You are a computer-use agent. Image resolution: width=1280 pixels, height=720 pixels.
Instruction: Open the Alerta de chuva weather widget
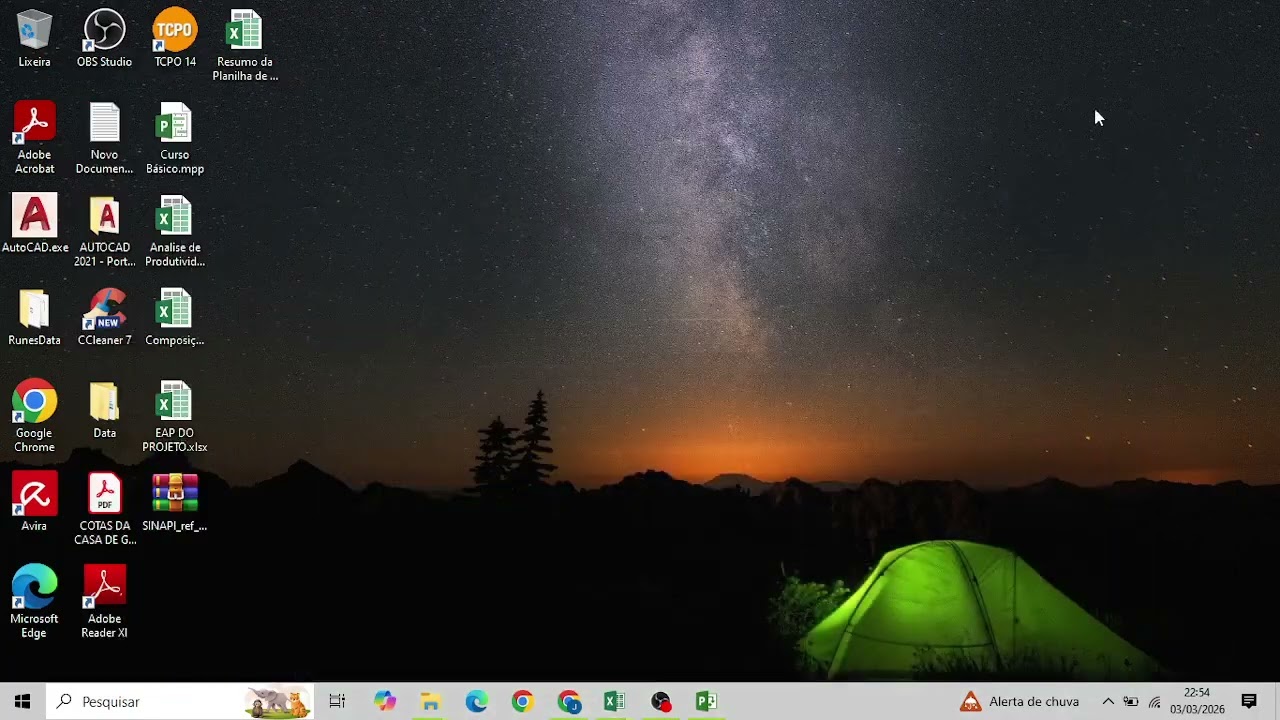click(1020, 701)
